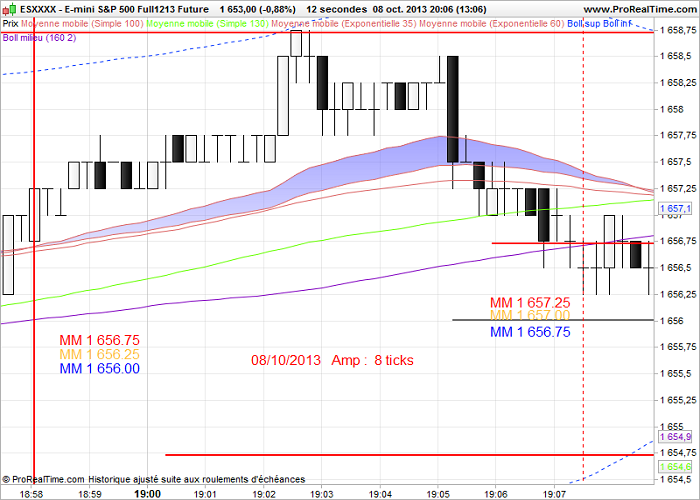Click the 1 658,75 price axis label
The height and width of the screenshot is (500, 700).
pyautogui.click(x=678, y=30)
